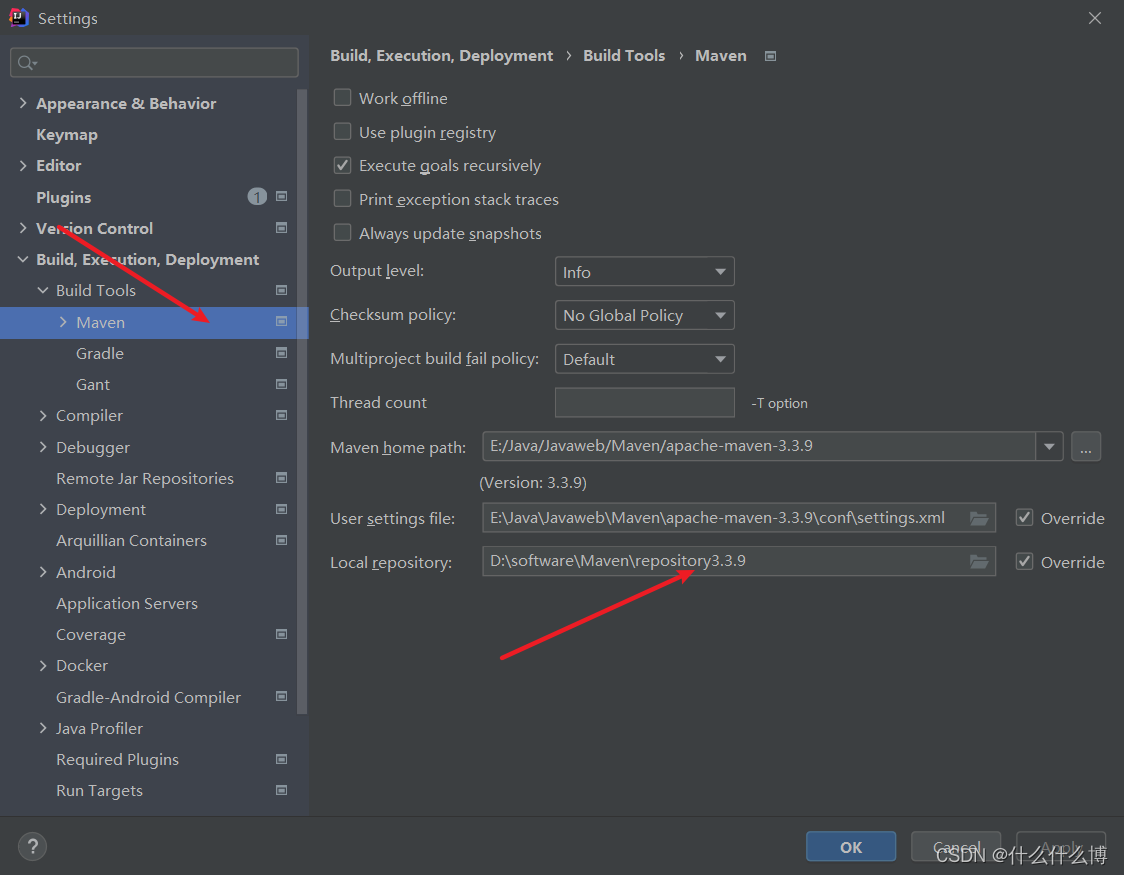Select Gradle under Build Tools
Viewport: 1124px width, 875px height.
click(100, 353)
